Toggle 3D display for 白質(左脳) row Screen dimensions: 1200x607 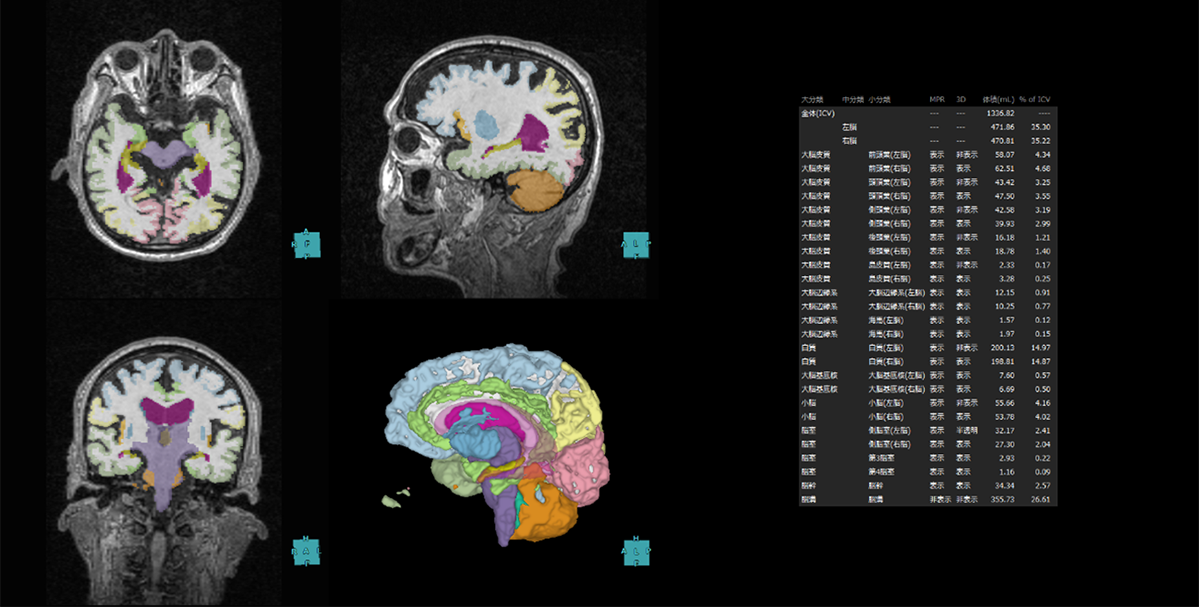(x=964, y=347)
